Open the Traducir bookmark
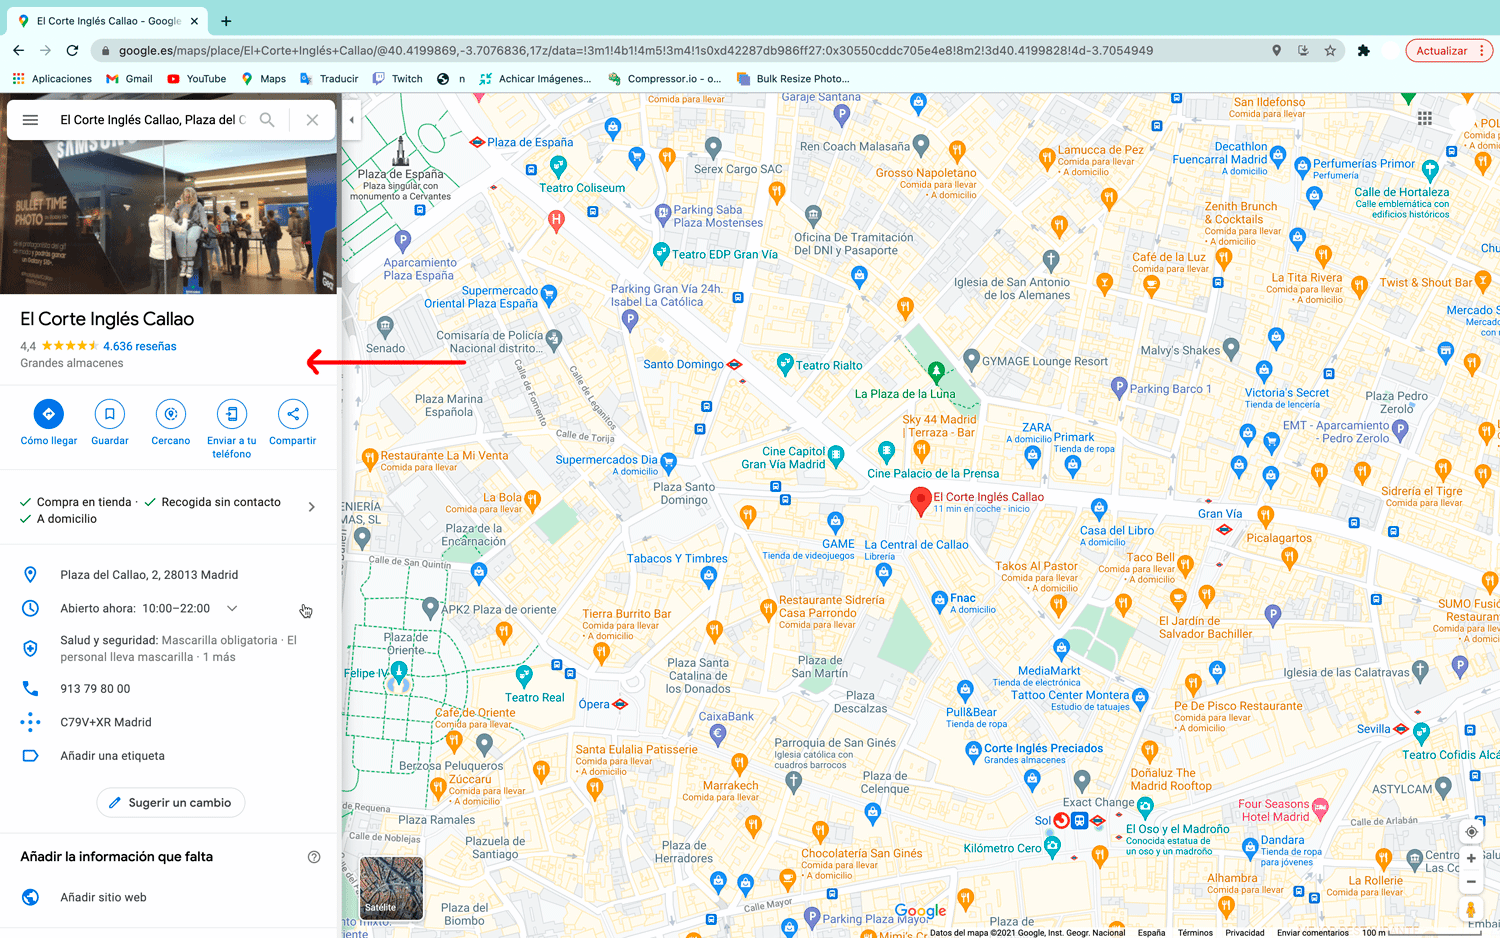Screen dimensions: 1500x938 point(328,79)
